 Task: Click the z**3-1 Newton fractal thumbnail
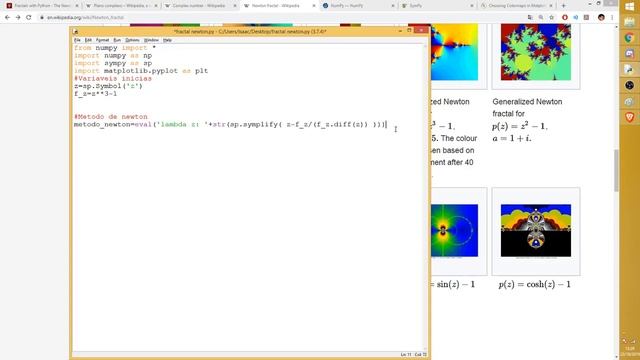[x=454, y=52]
